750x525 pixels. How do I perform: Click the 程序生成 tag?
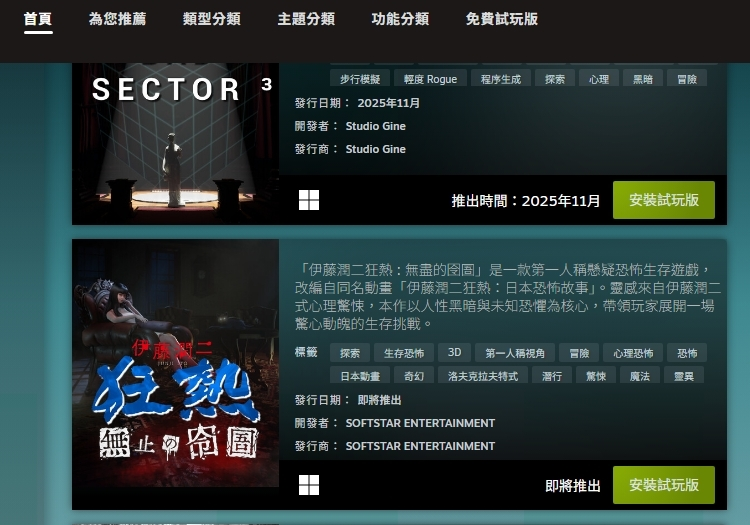tap(501, 79)
